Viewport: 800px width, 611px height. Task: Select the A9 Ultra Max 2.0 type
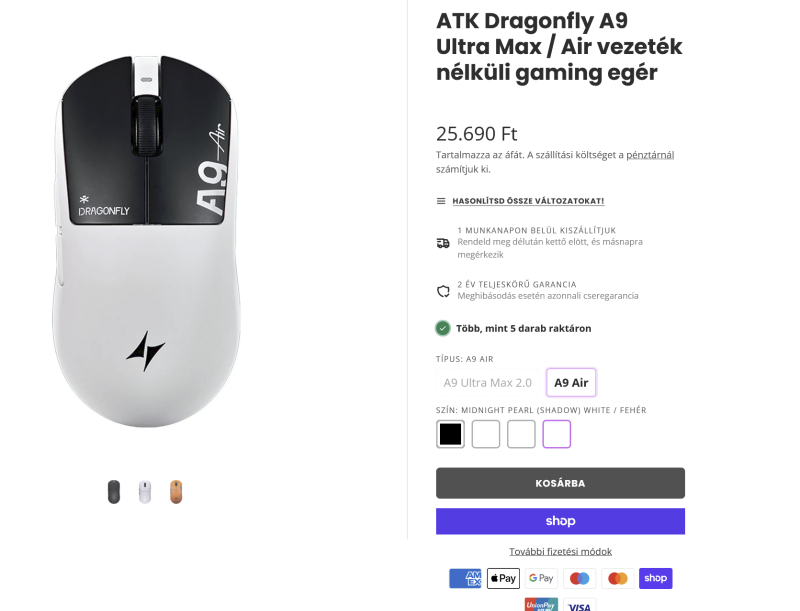click(488, 383)
